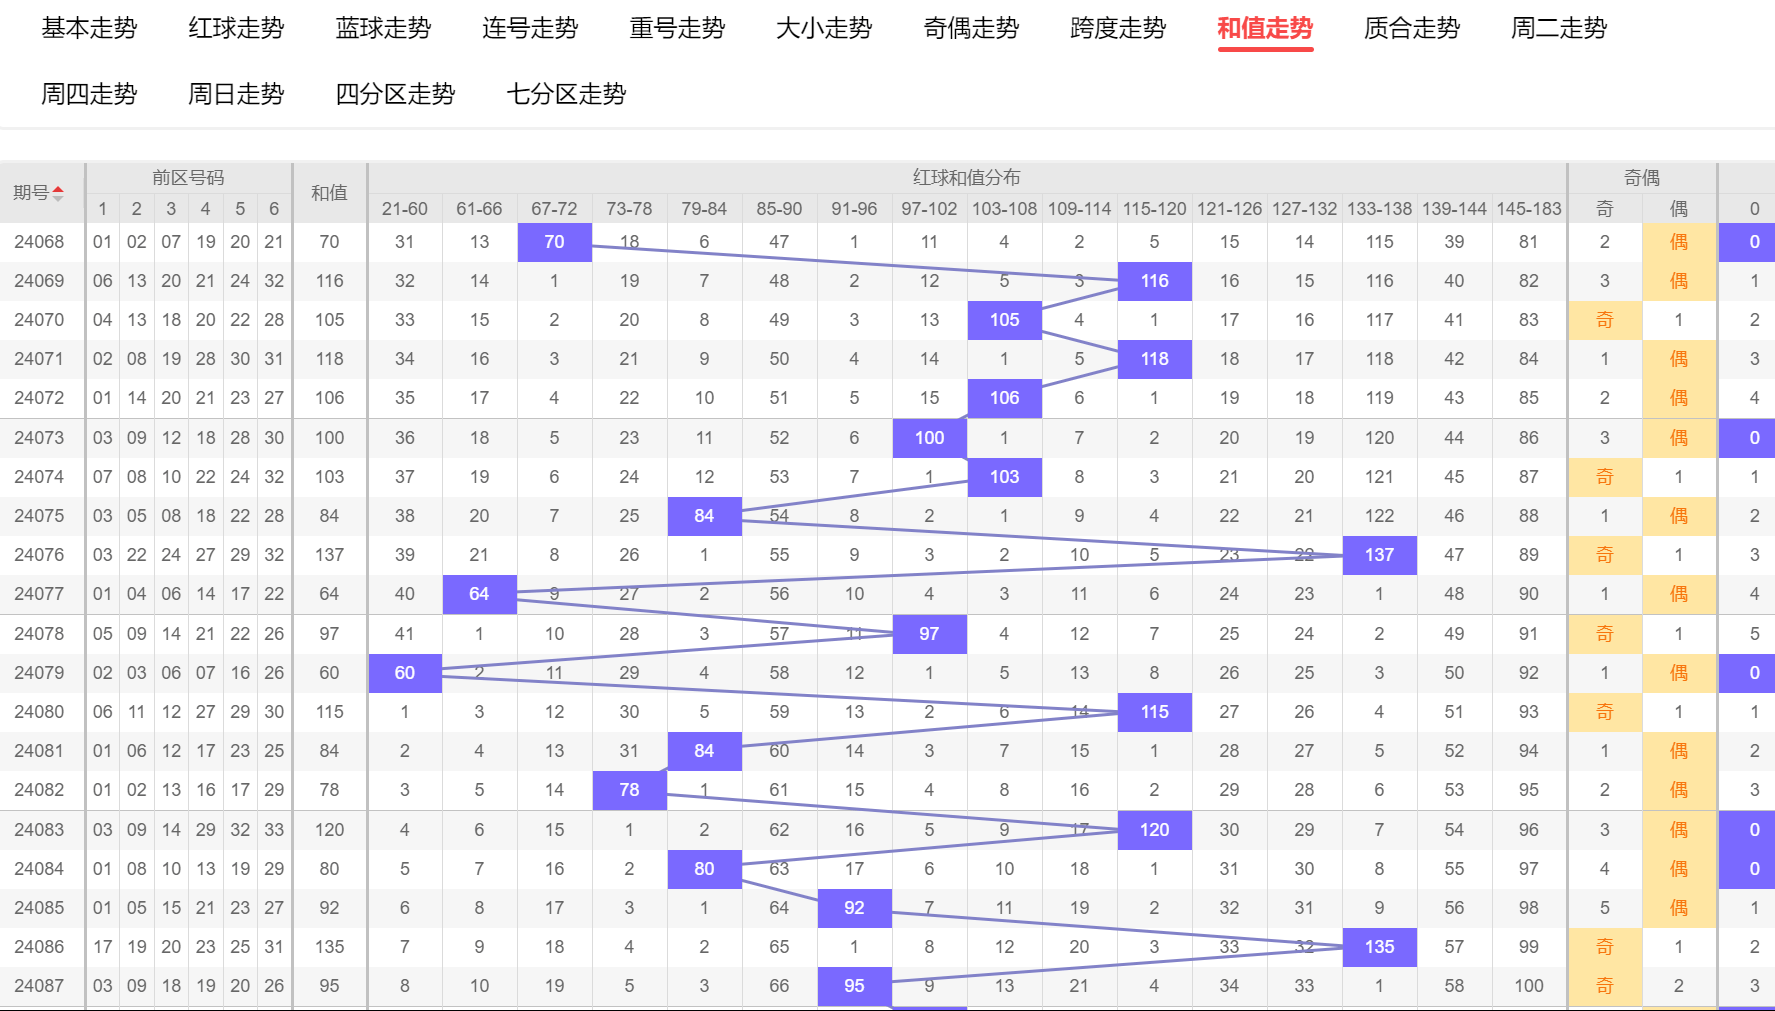This screenshot has width=1775, height=1011.
Task: Click the 97-102 range column header
Action: tap(929, 209)
